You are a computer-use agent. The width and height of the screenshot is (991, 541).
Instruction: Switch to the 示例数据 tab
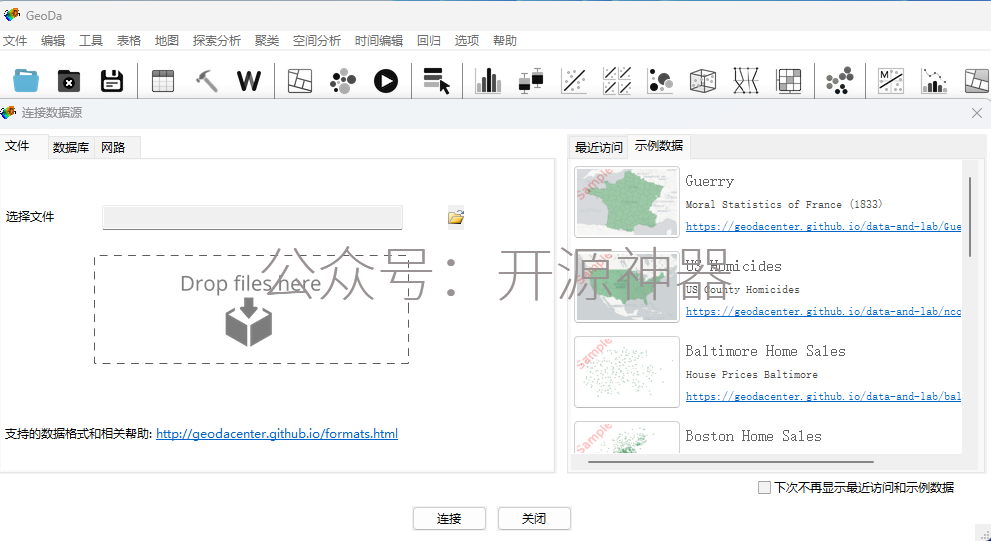pos(659,146)
